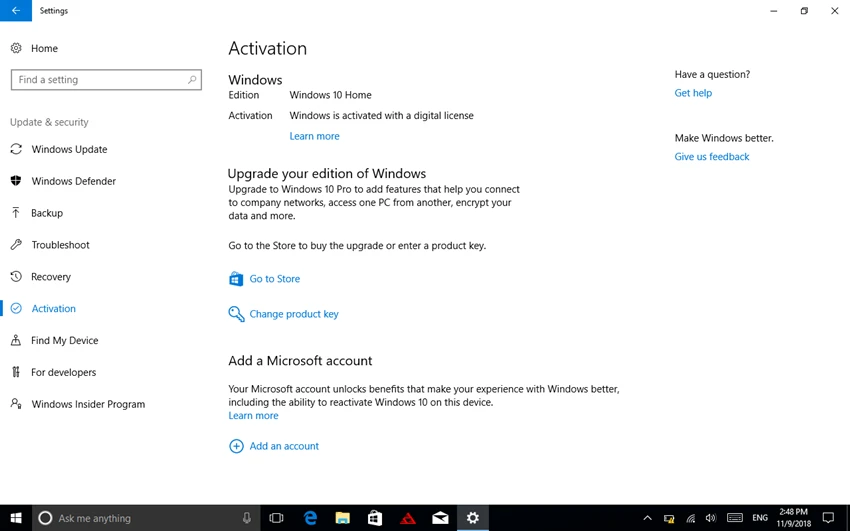850x531 pixels.
Task: Show hidden system tray icons
Action: (x=647, y=518)
